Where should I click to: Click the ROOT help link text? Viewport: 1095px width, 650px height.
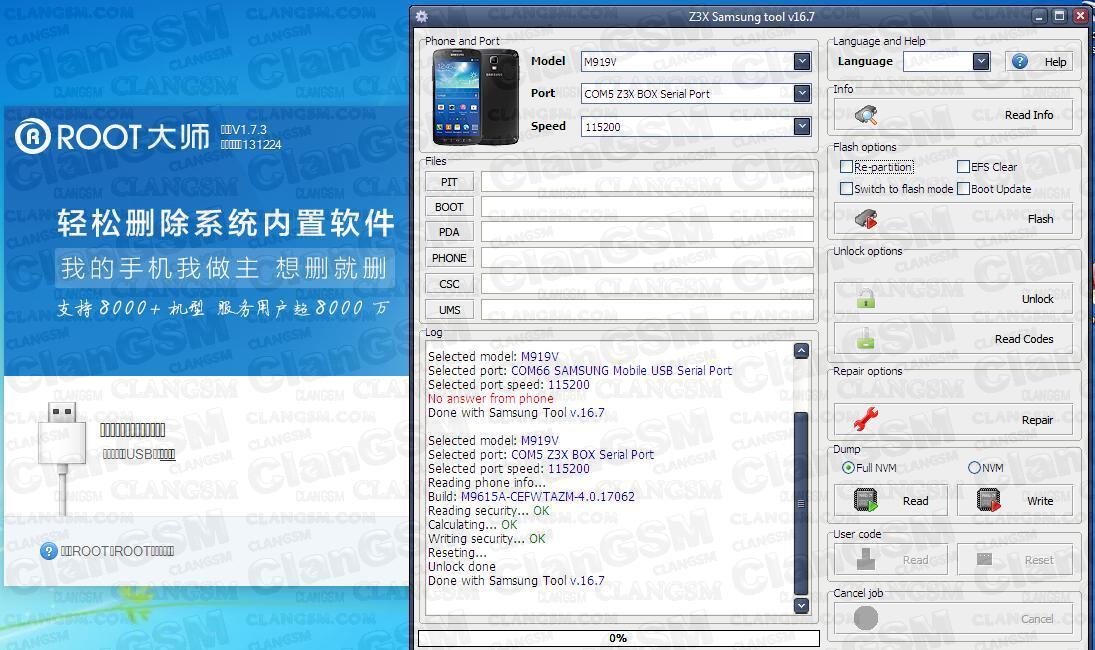(117, 552)
